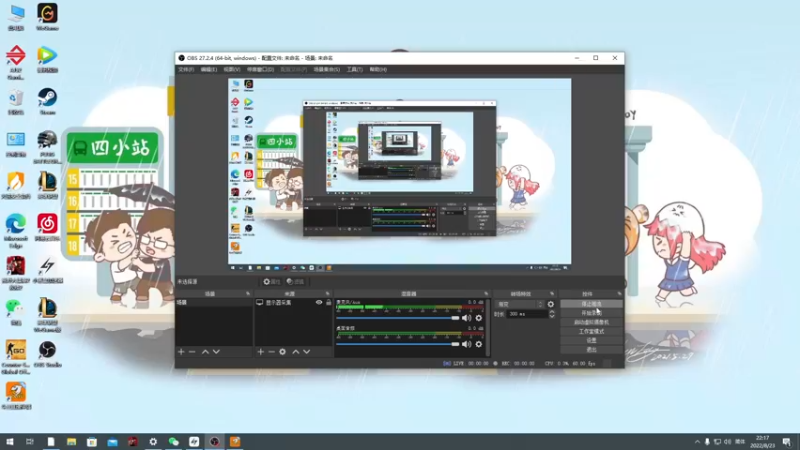This screenshot has height=450, width=800.
Task: Open the third OBS menu, View
Action: 231,69
